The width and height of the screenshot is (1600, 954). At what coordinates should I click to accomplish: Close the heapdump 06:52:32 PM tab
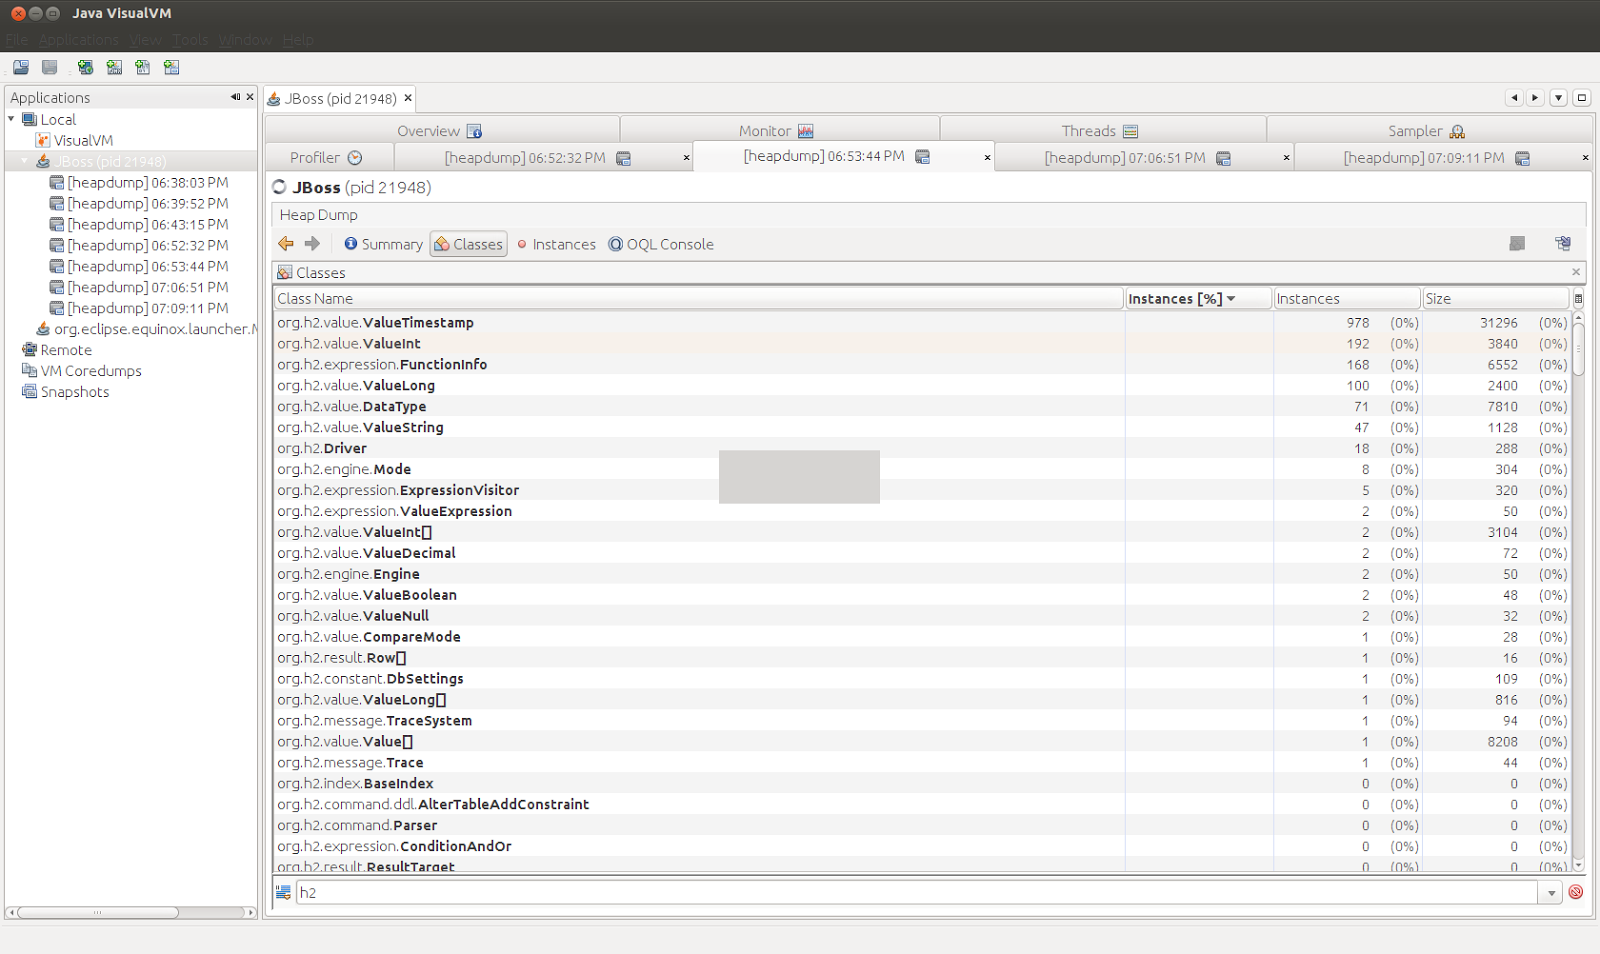[686, 158]
